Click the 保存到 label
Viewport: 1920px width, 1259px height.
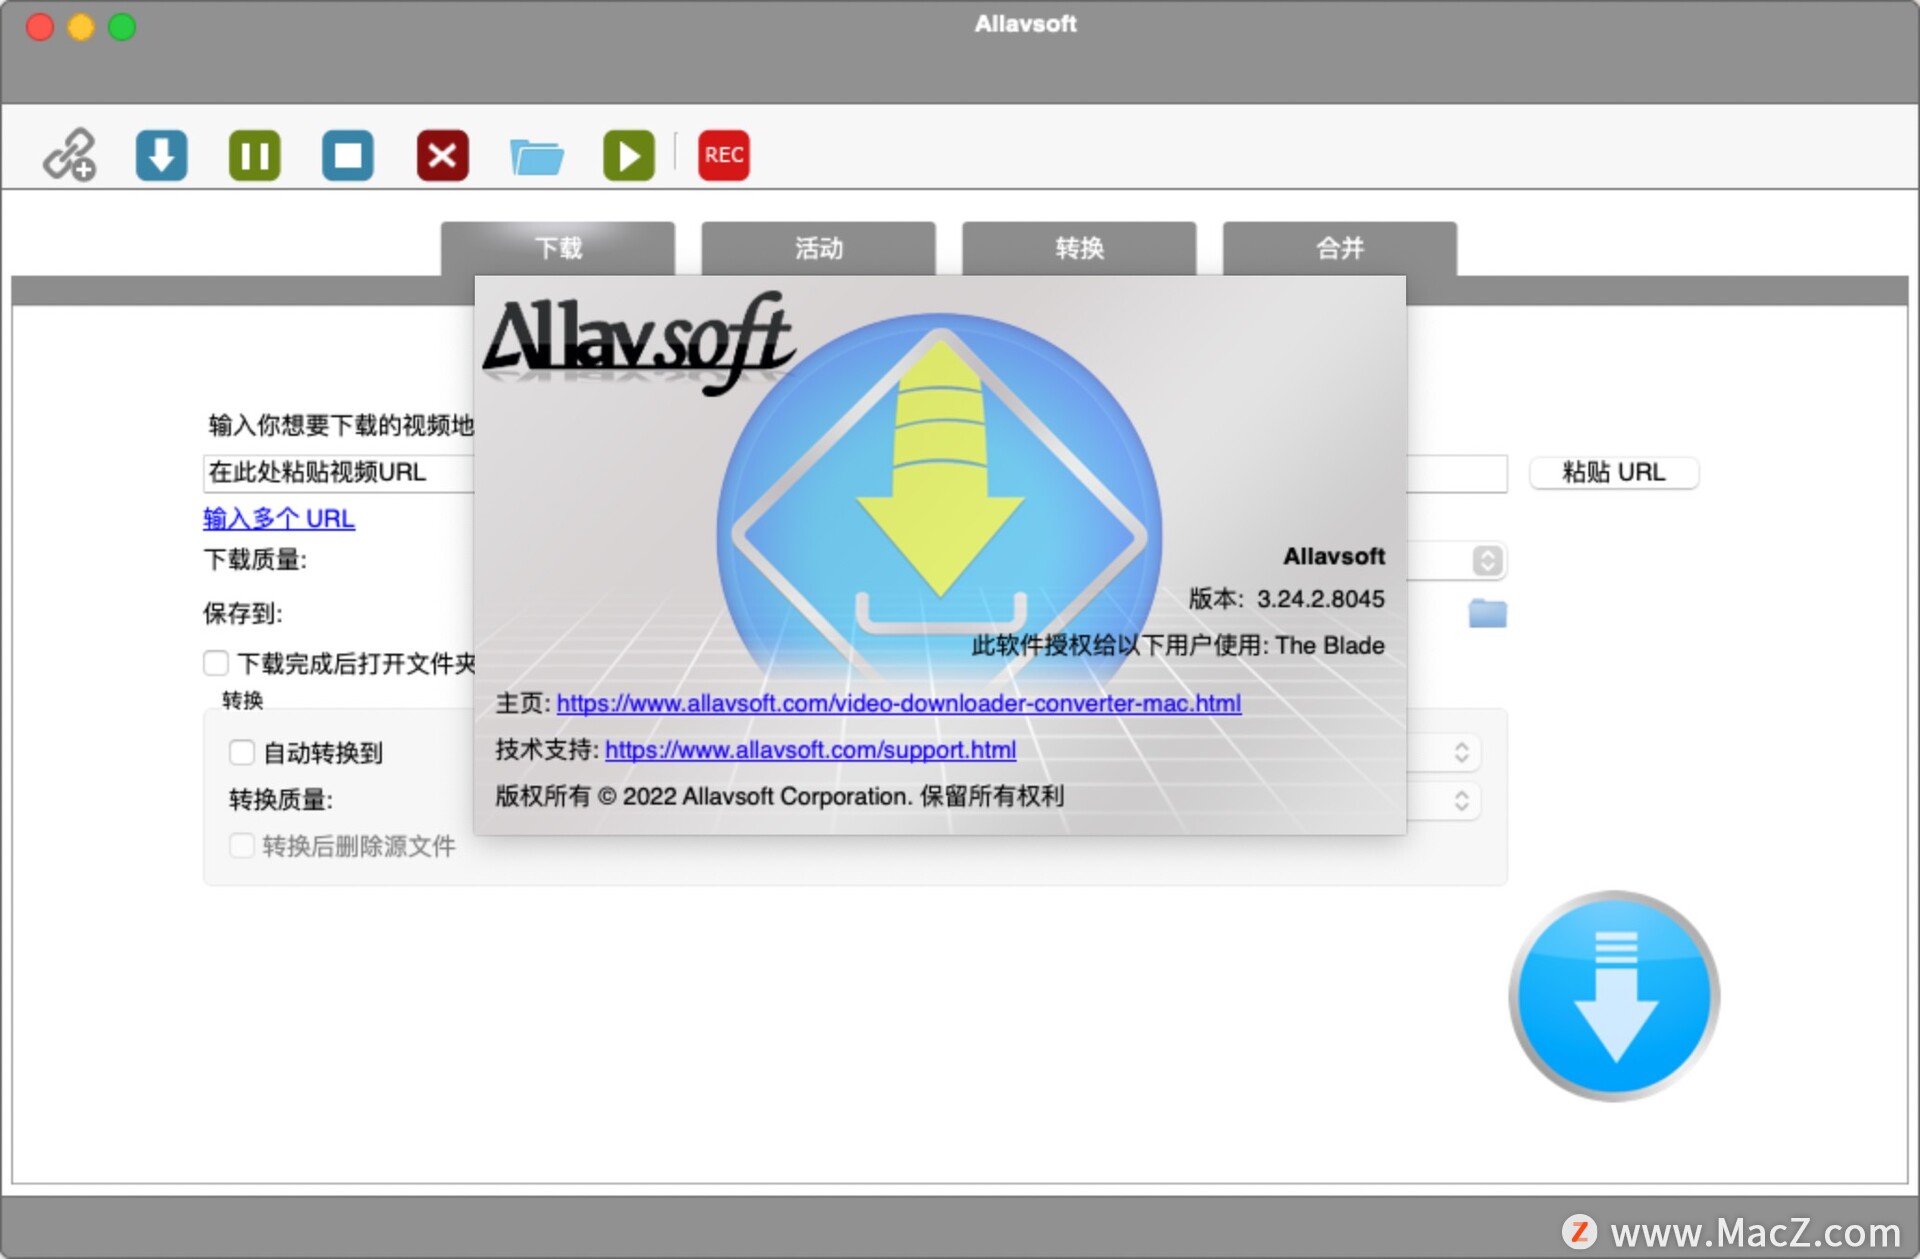pyautogui.click(x=243, y=613)
